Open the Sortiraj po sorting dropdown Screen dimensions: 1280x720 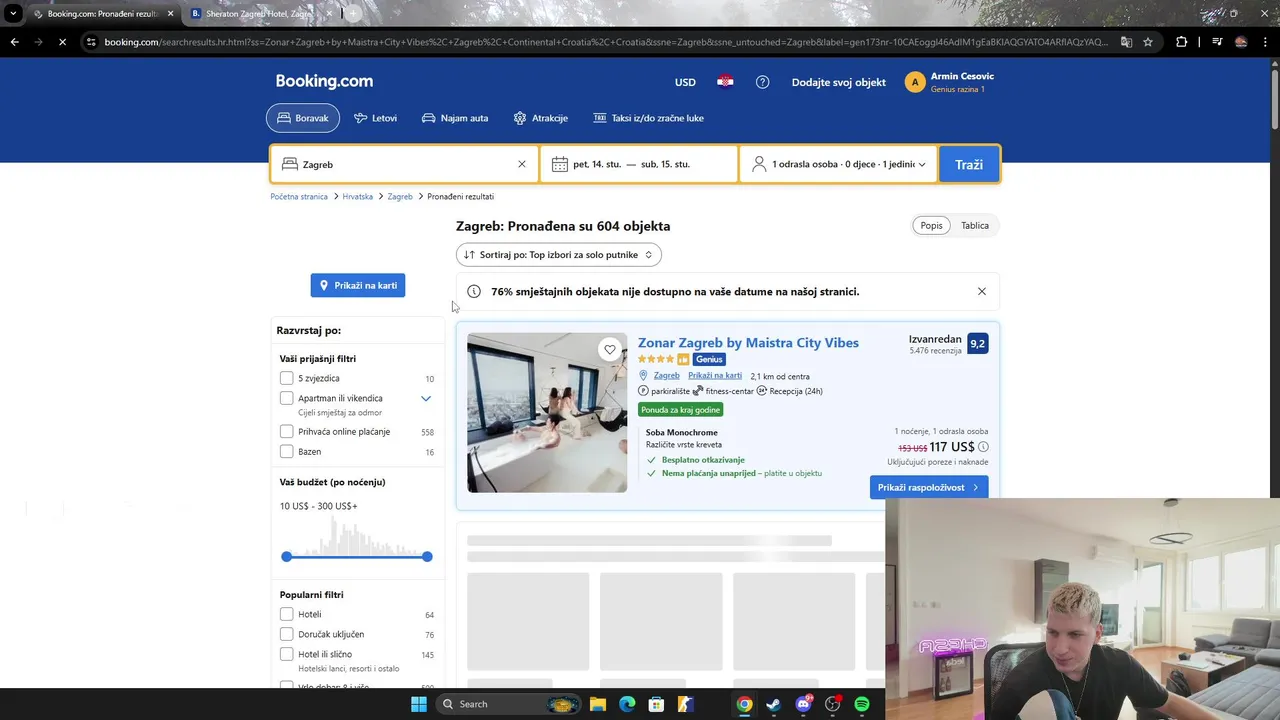(x=559, y=255)
